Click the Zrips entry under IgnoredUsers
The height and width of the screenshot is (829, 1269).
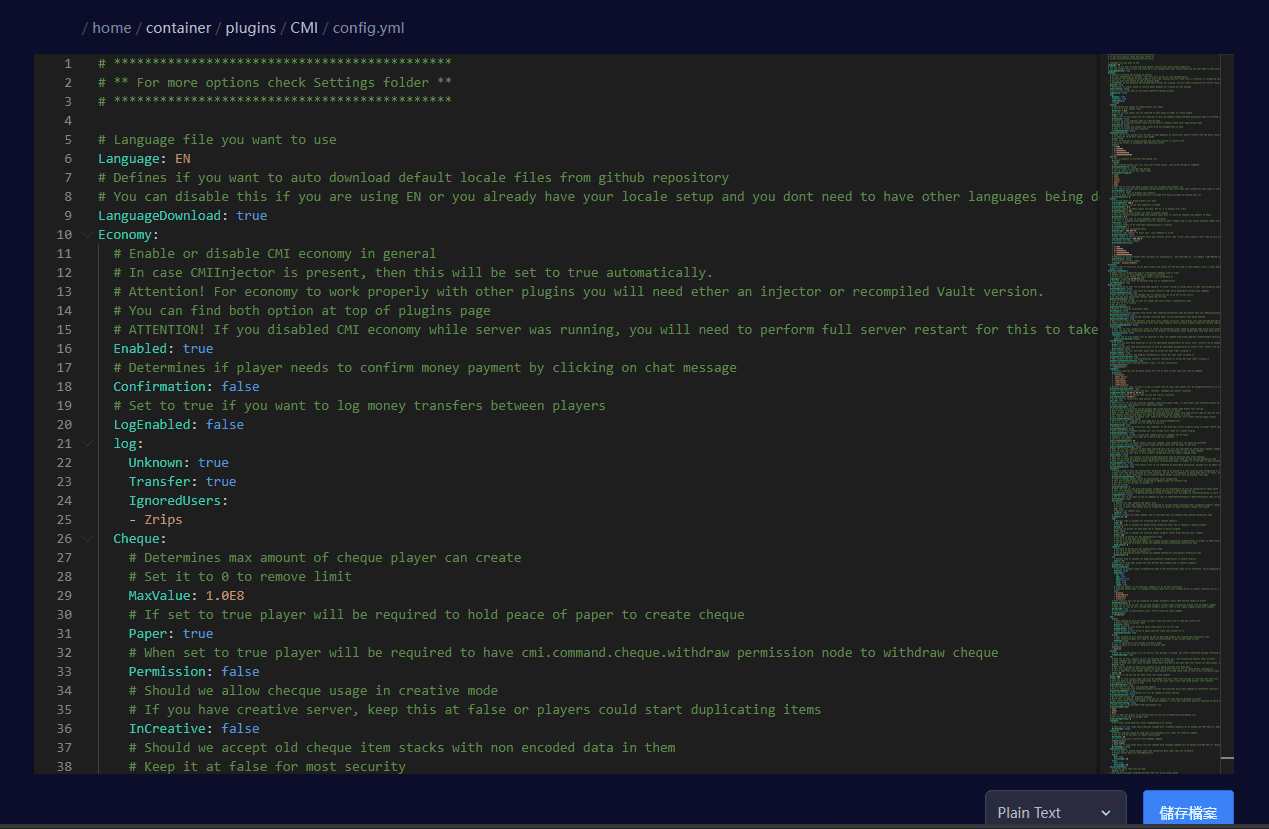(163, 520)
